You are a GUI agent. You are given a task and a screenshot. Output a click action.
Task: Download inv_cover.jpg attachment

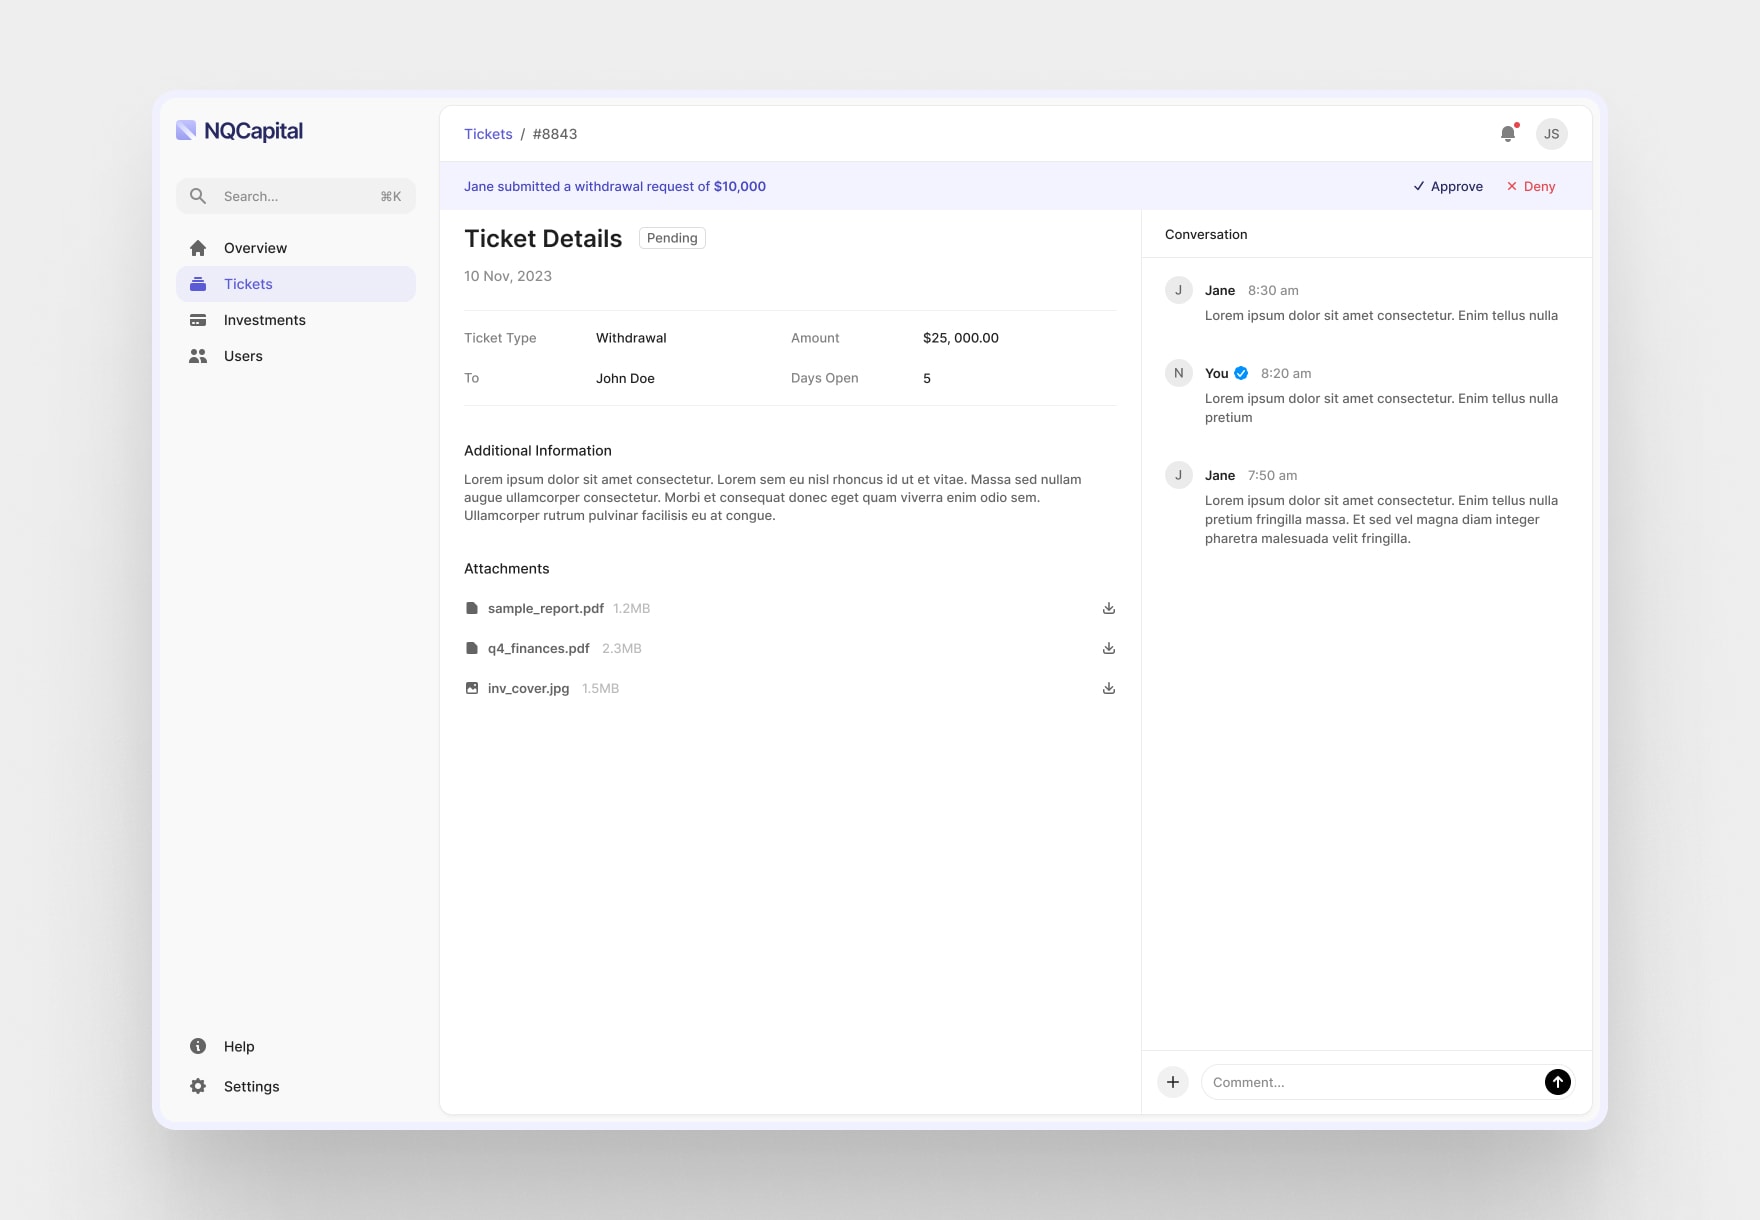[x=1109, y=688]
